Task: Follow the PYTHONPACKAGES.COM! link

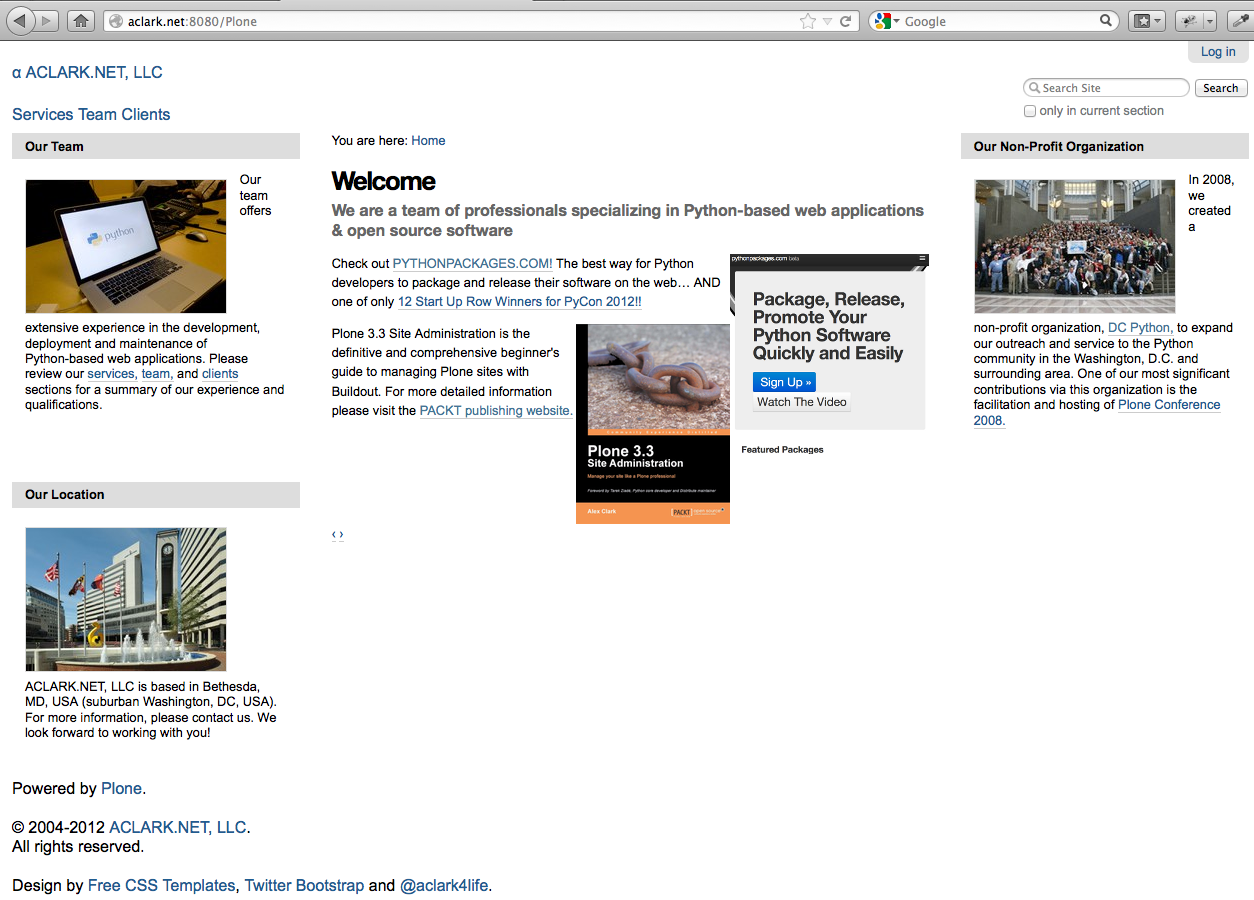Action: pos(472,264)
